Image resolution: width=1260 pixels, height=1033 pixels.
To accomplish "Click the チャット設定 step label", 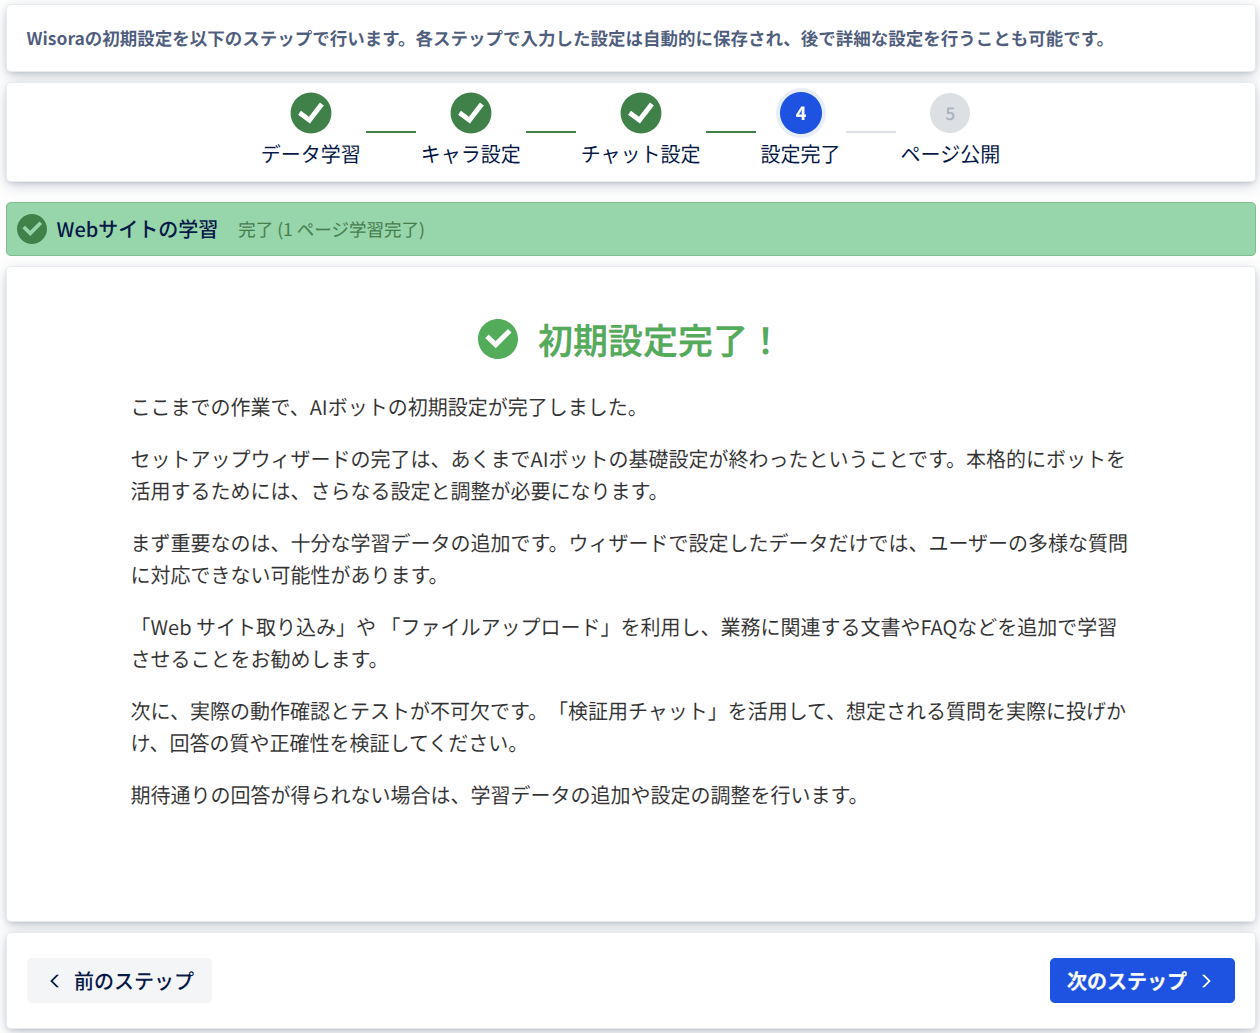I will [641, 155].
